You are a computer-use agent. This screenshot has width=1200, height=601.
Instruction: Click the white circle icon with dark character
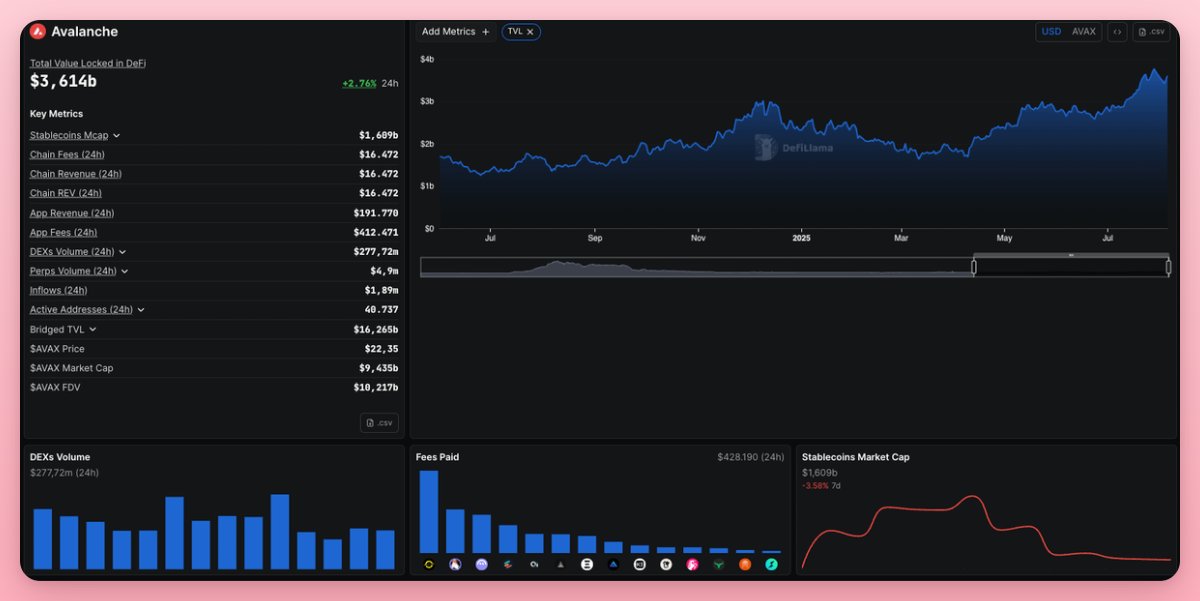(666, 565)
